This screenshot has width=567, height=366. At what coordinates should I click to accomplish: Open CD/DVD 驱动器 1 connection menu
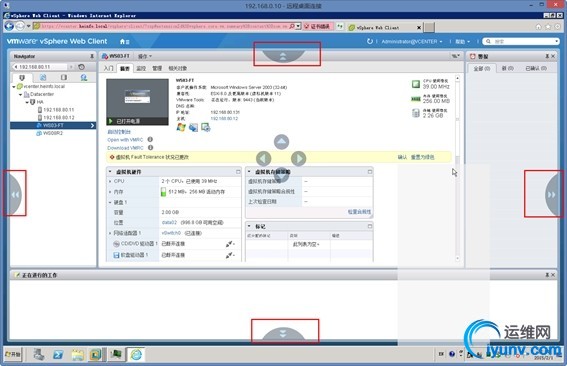(x=230, y=244)
